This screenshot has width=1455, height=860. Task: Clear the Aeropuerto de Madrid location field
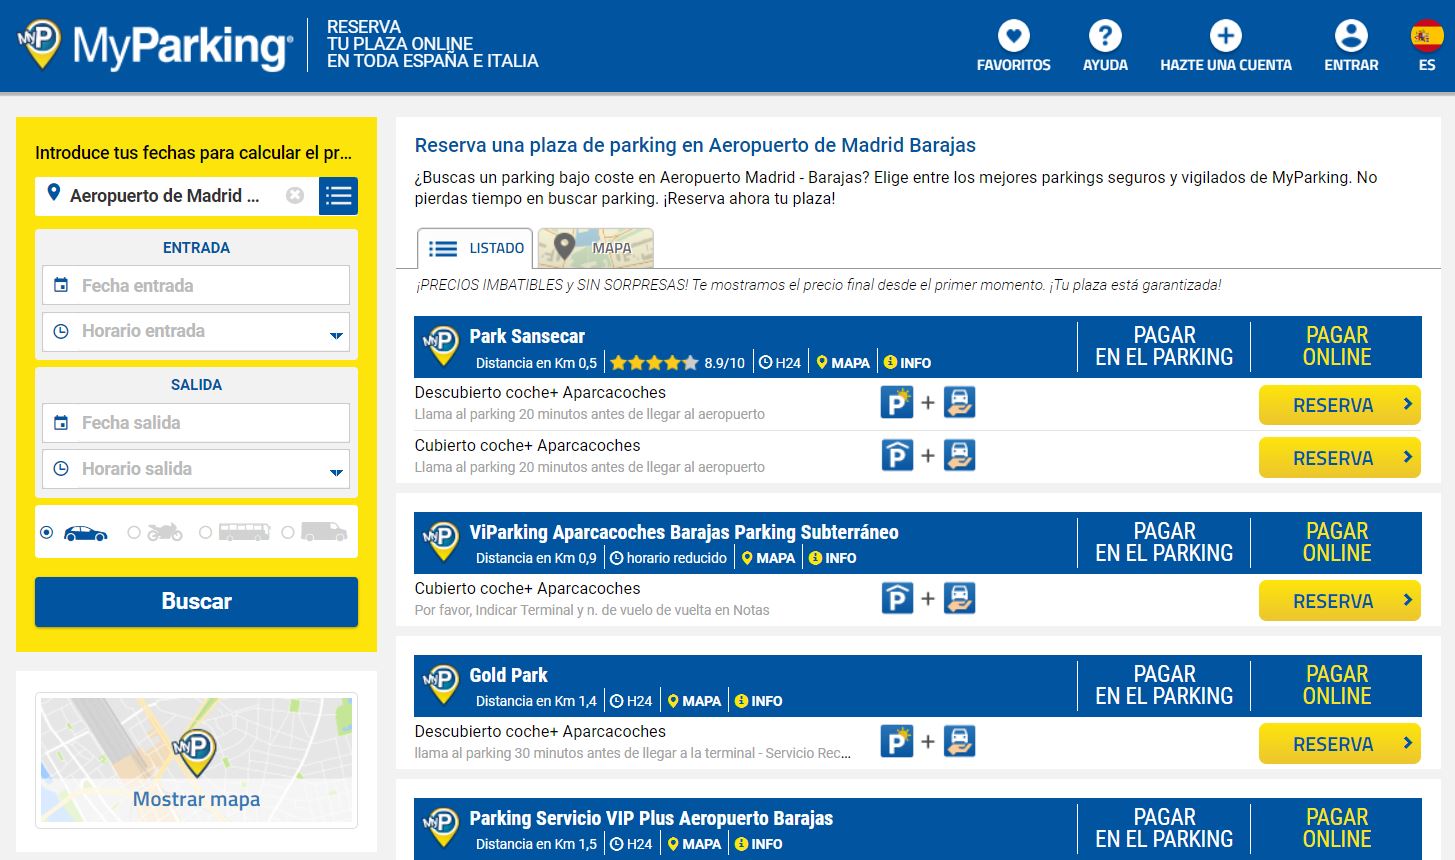click(295, 195)
